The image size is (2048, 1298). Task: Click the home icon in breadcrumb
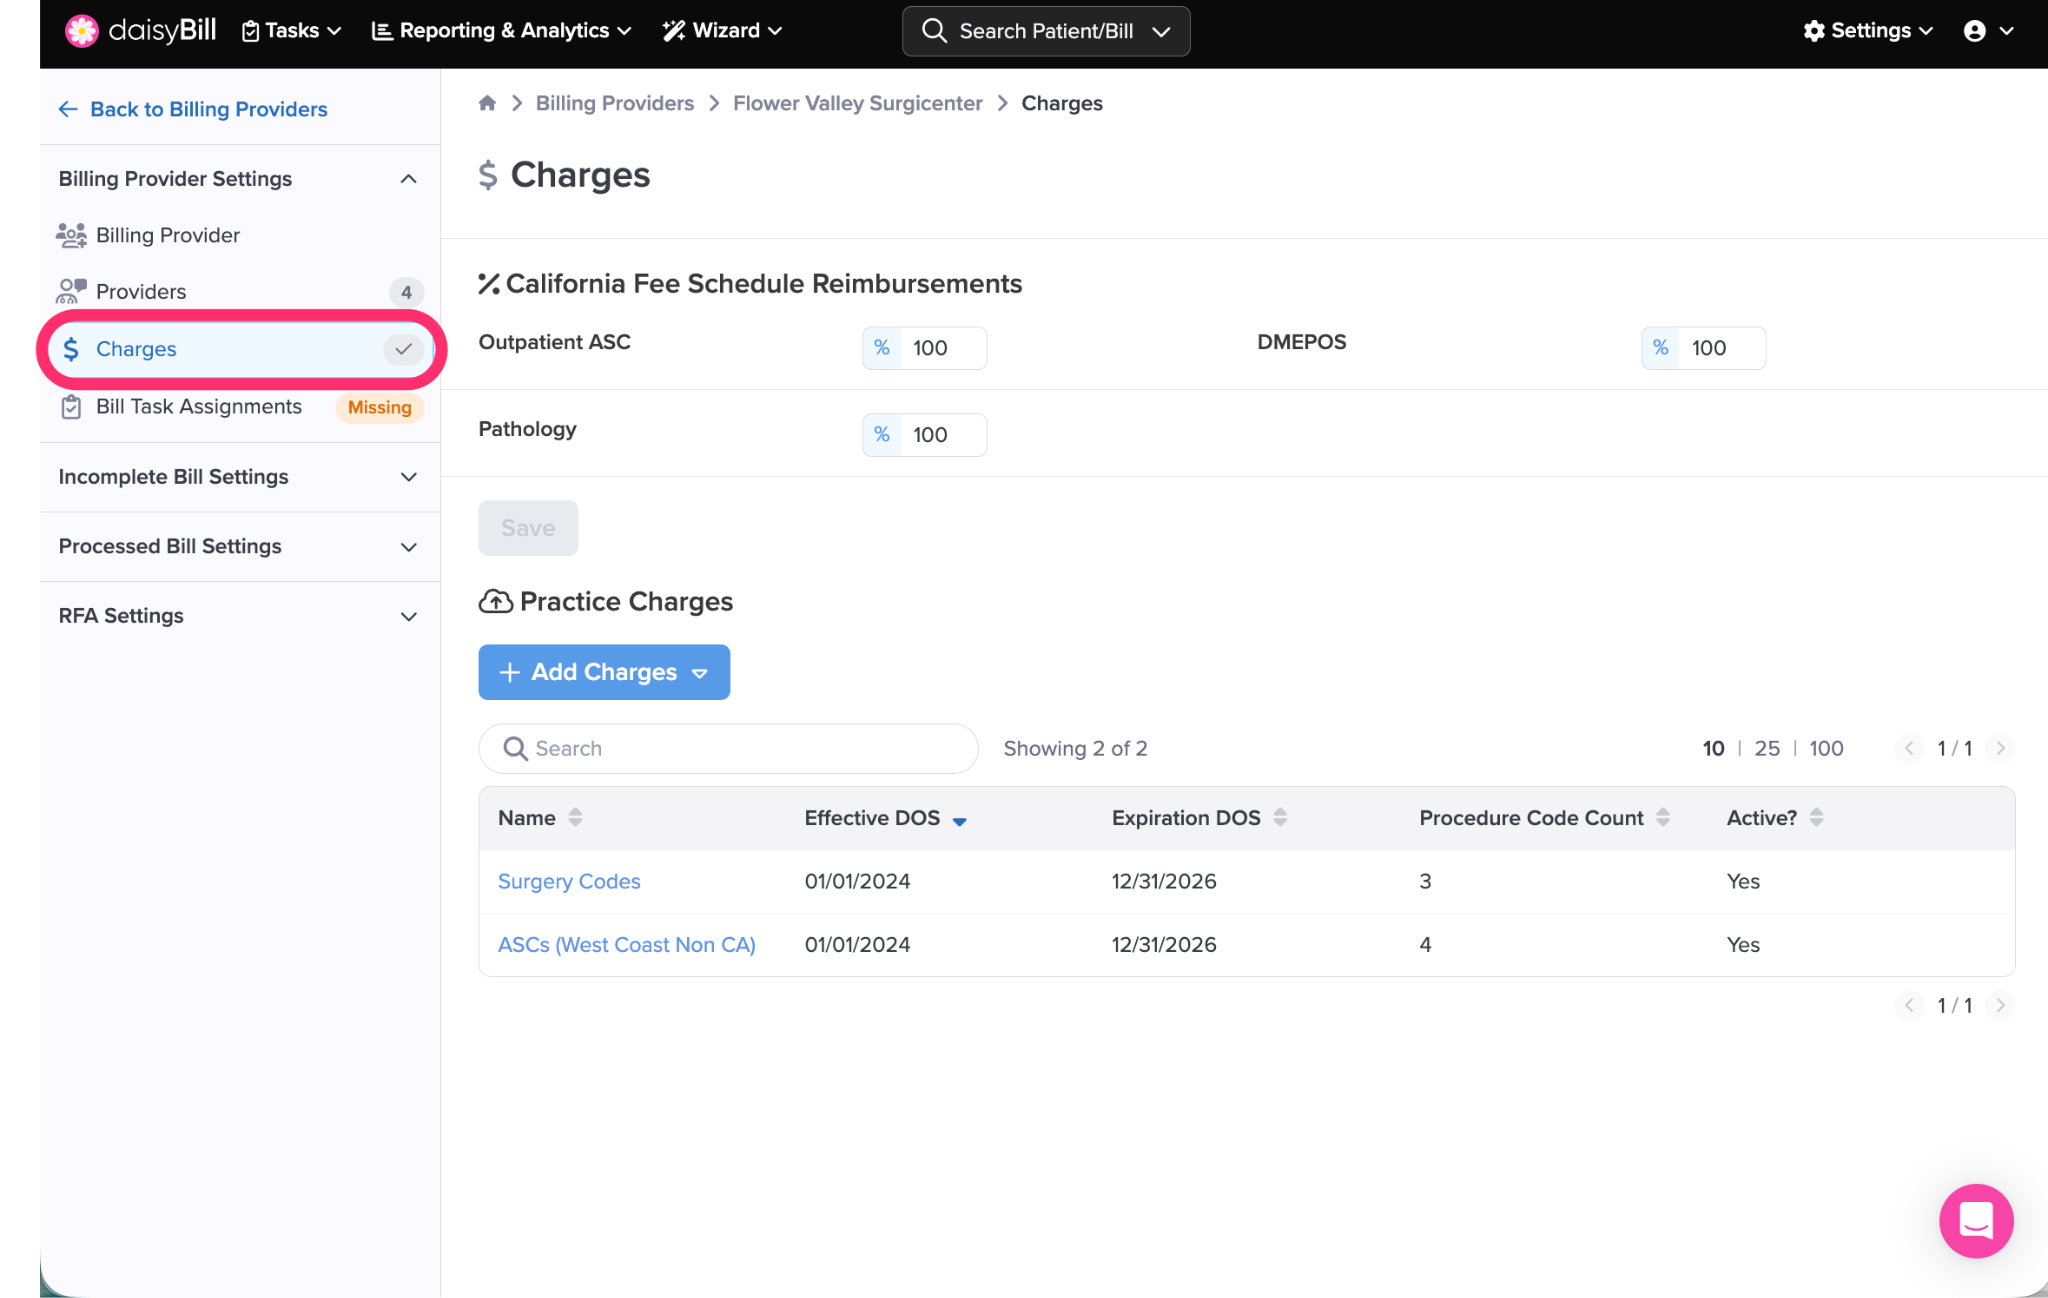click(487, 103)
